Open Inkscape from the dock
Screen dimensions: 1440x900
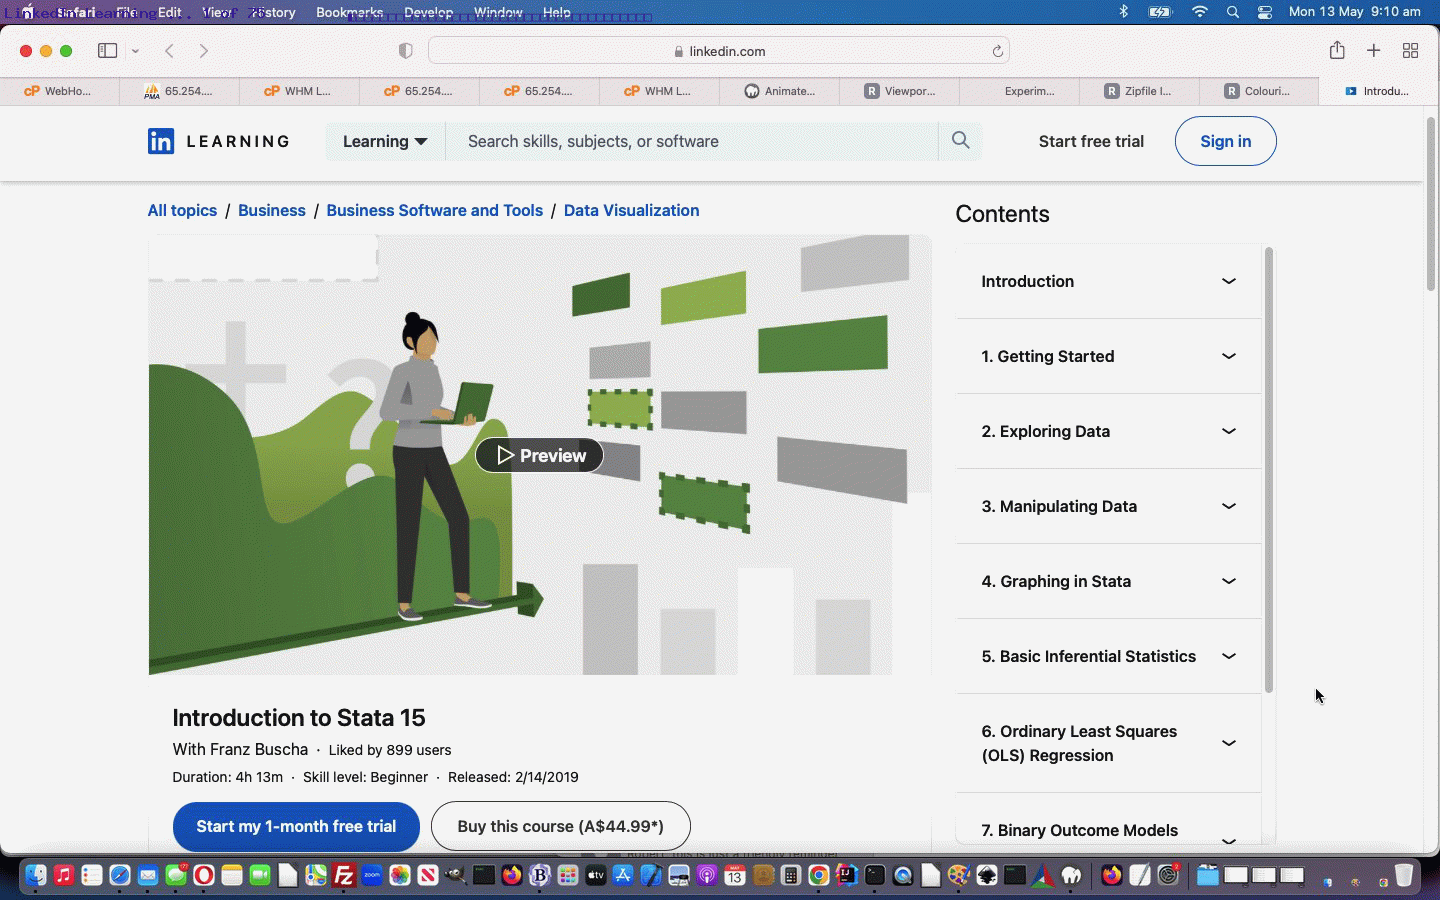(x=987, y=876)
